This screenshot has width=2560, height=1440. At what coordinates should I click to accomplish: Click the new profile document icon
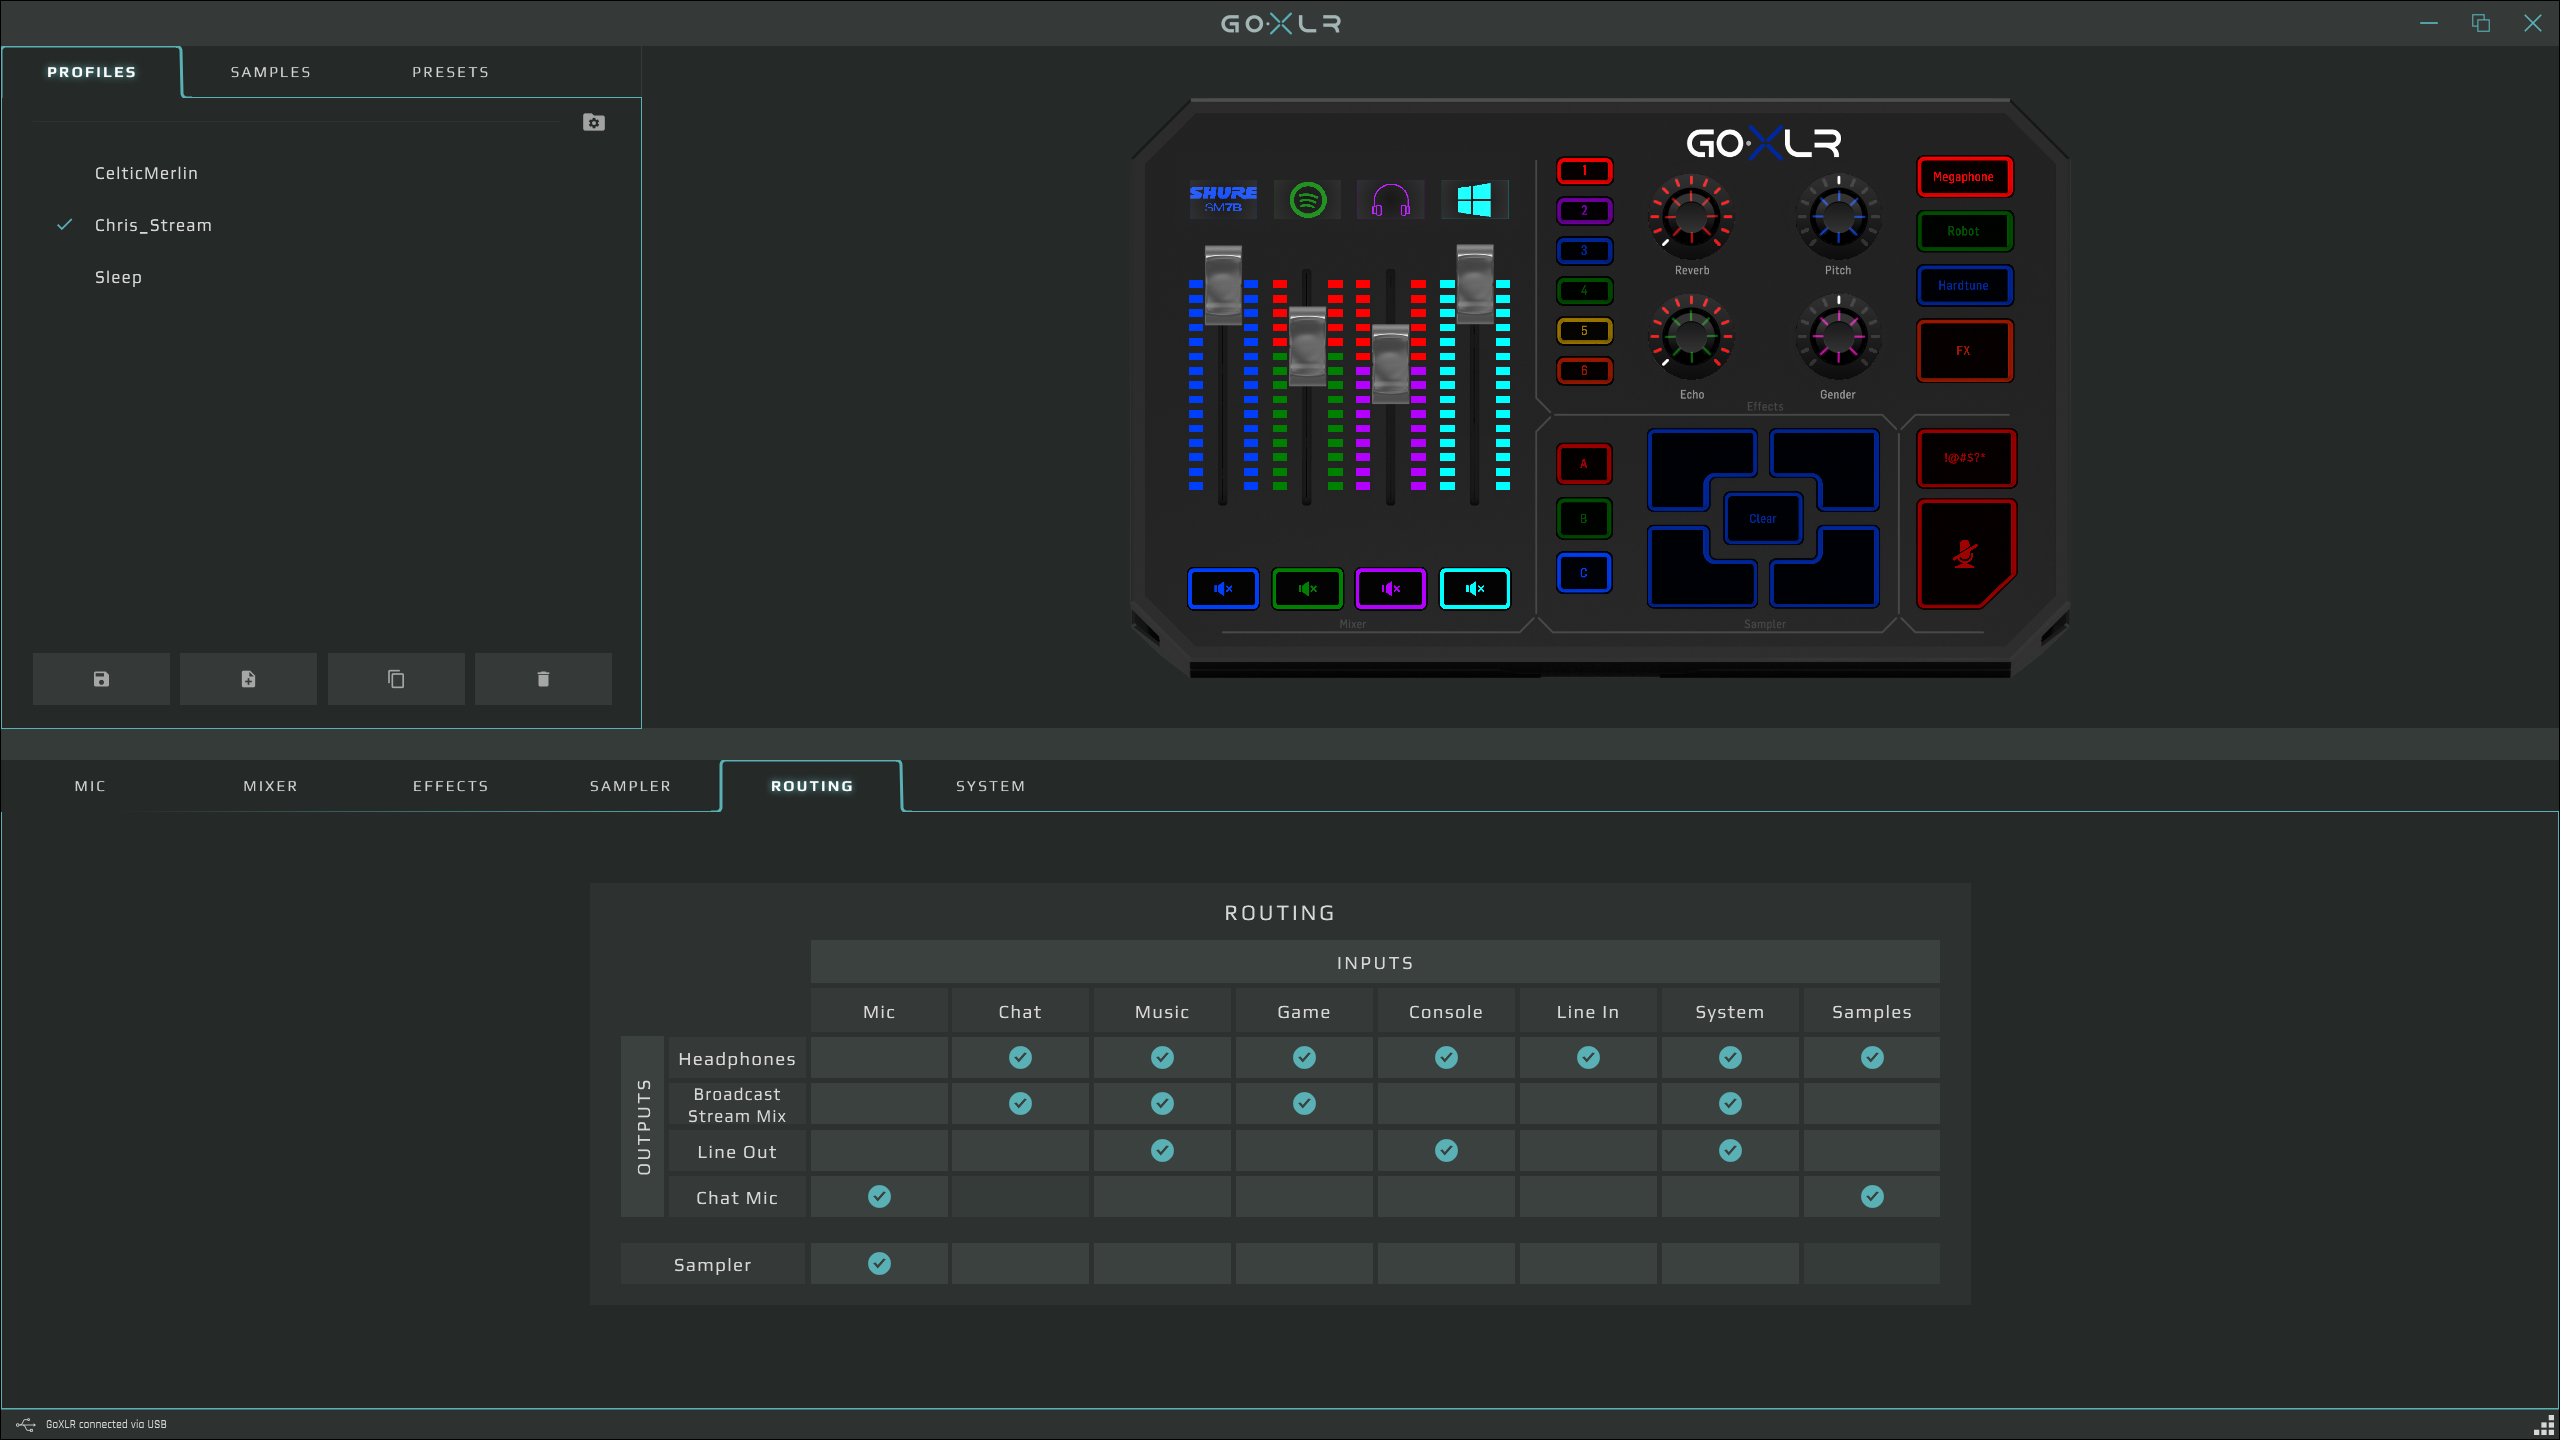(x=248, y=679)
